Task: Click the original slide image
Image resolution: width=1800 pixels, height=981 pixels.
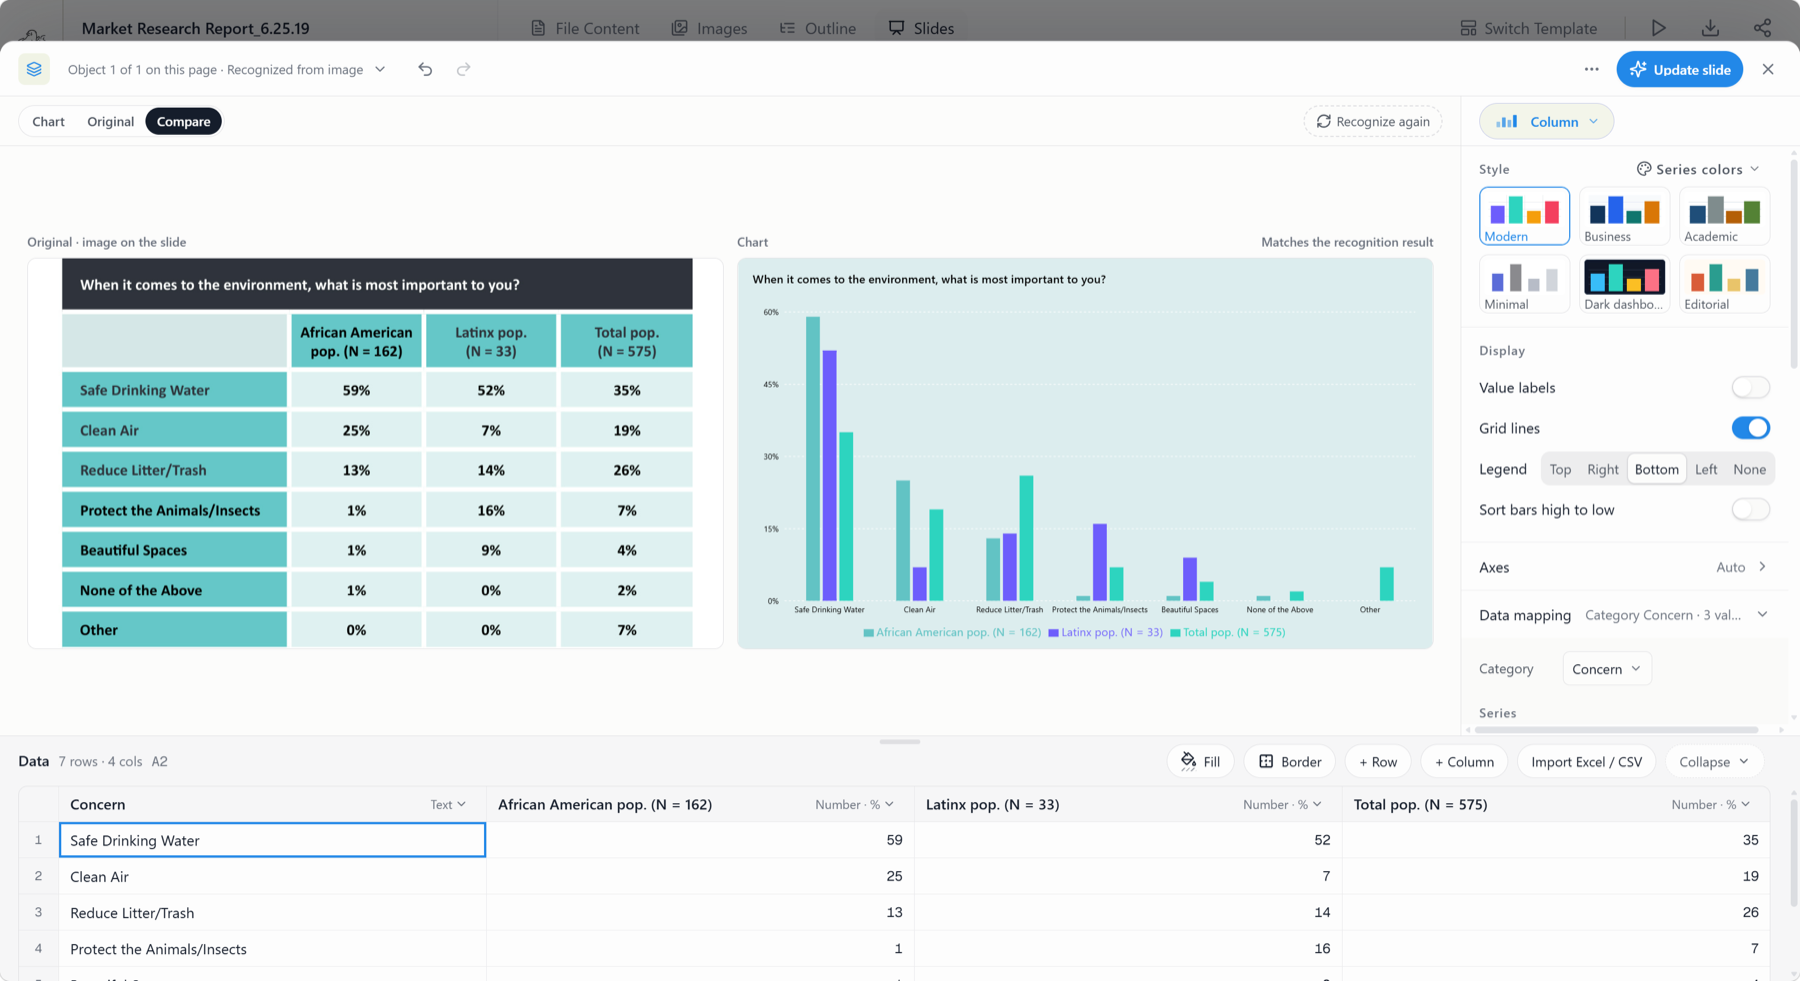Action: (375, 453)
